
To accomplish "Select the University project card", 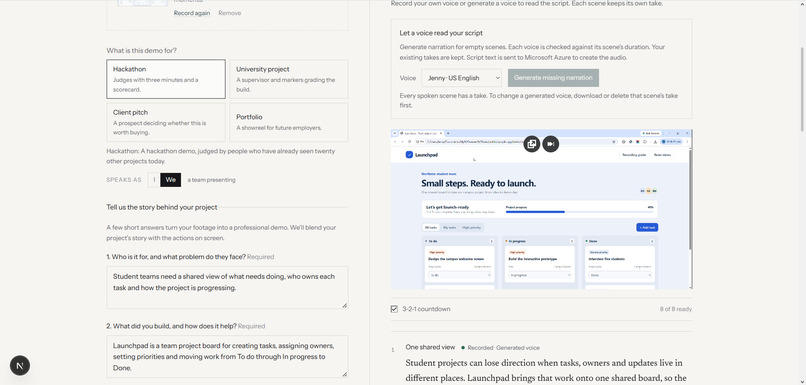I will pyautogui.click(x=289, y=79).
